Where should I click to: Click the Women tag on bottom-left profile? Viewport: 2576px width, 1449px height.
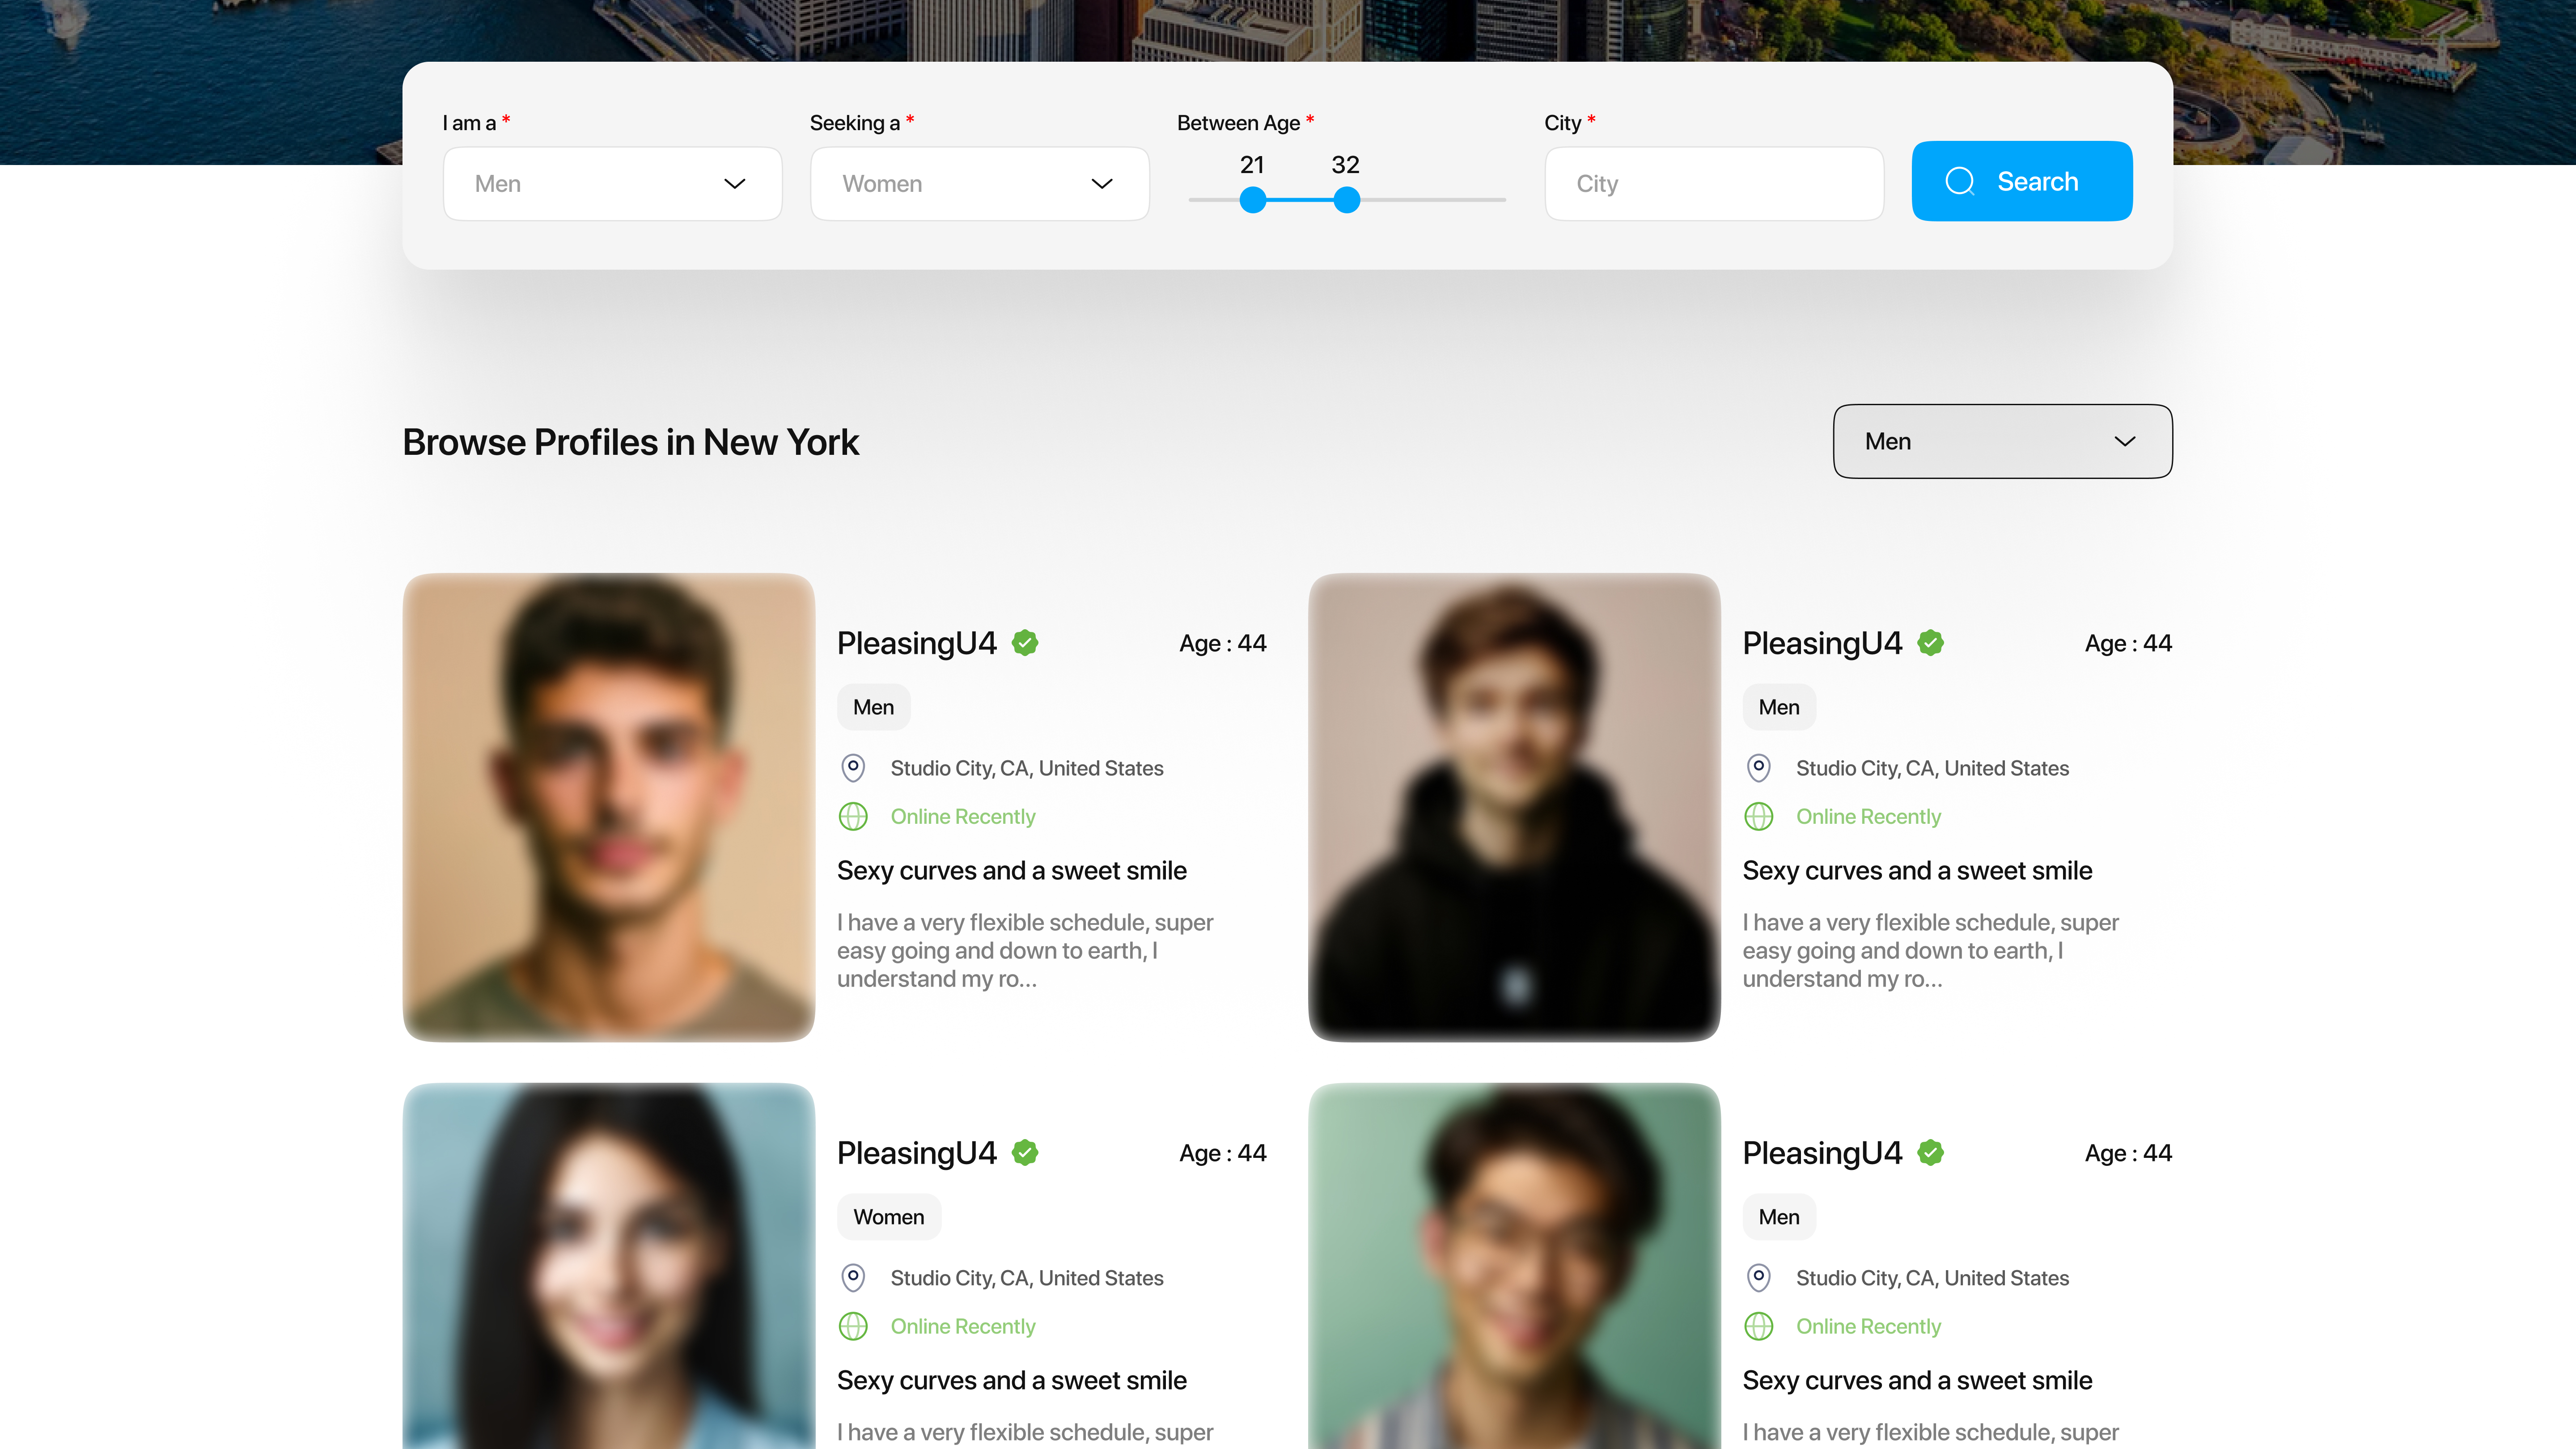pos(888,1217)
